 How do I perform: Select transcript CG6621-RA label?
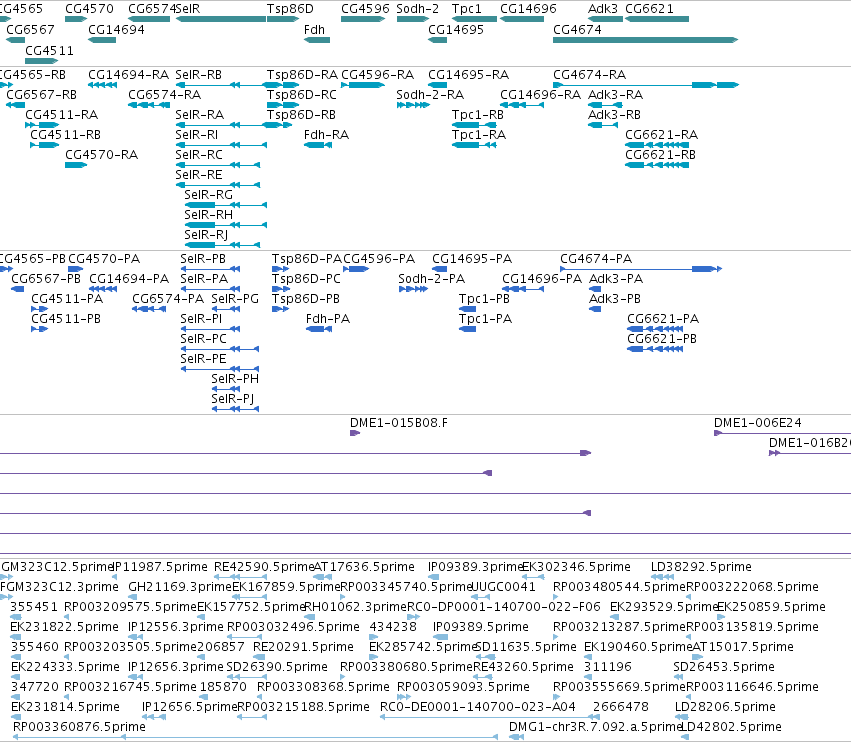(x=662, y=135)
